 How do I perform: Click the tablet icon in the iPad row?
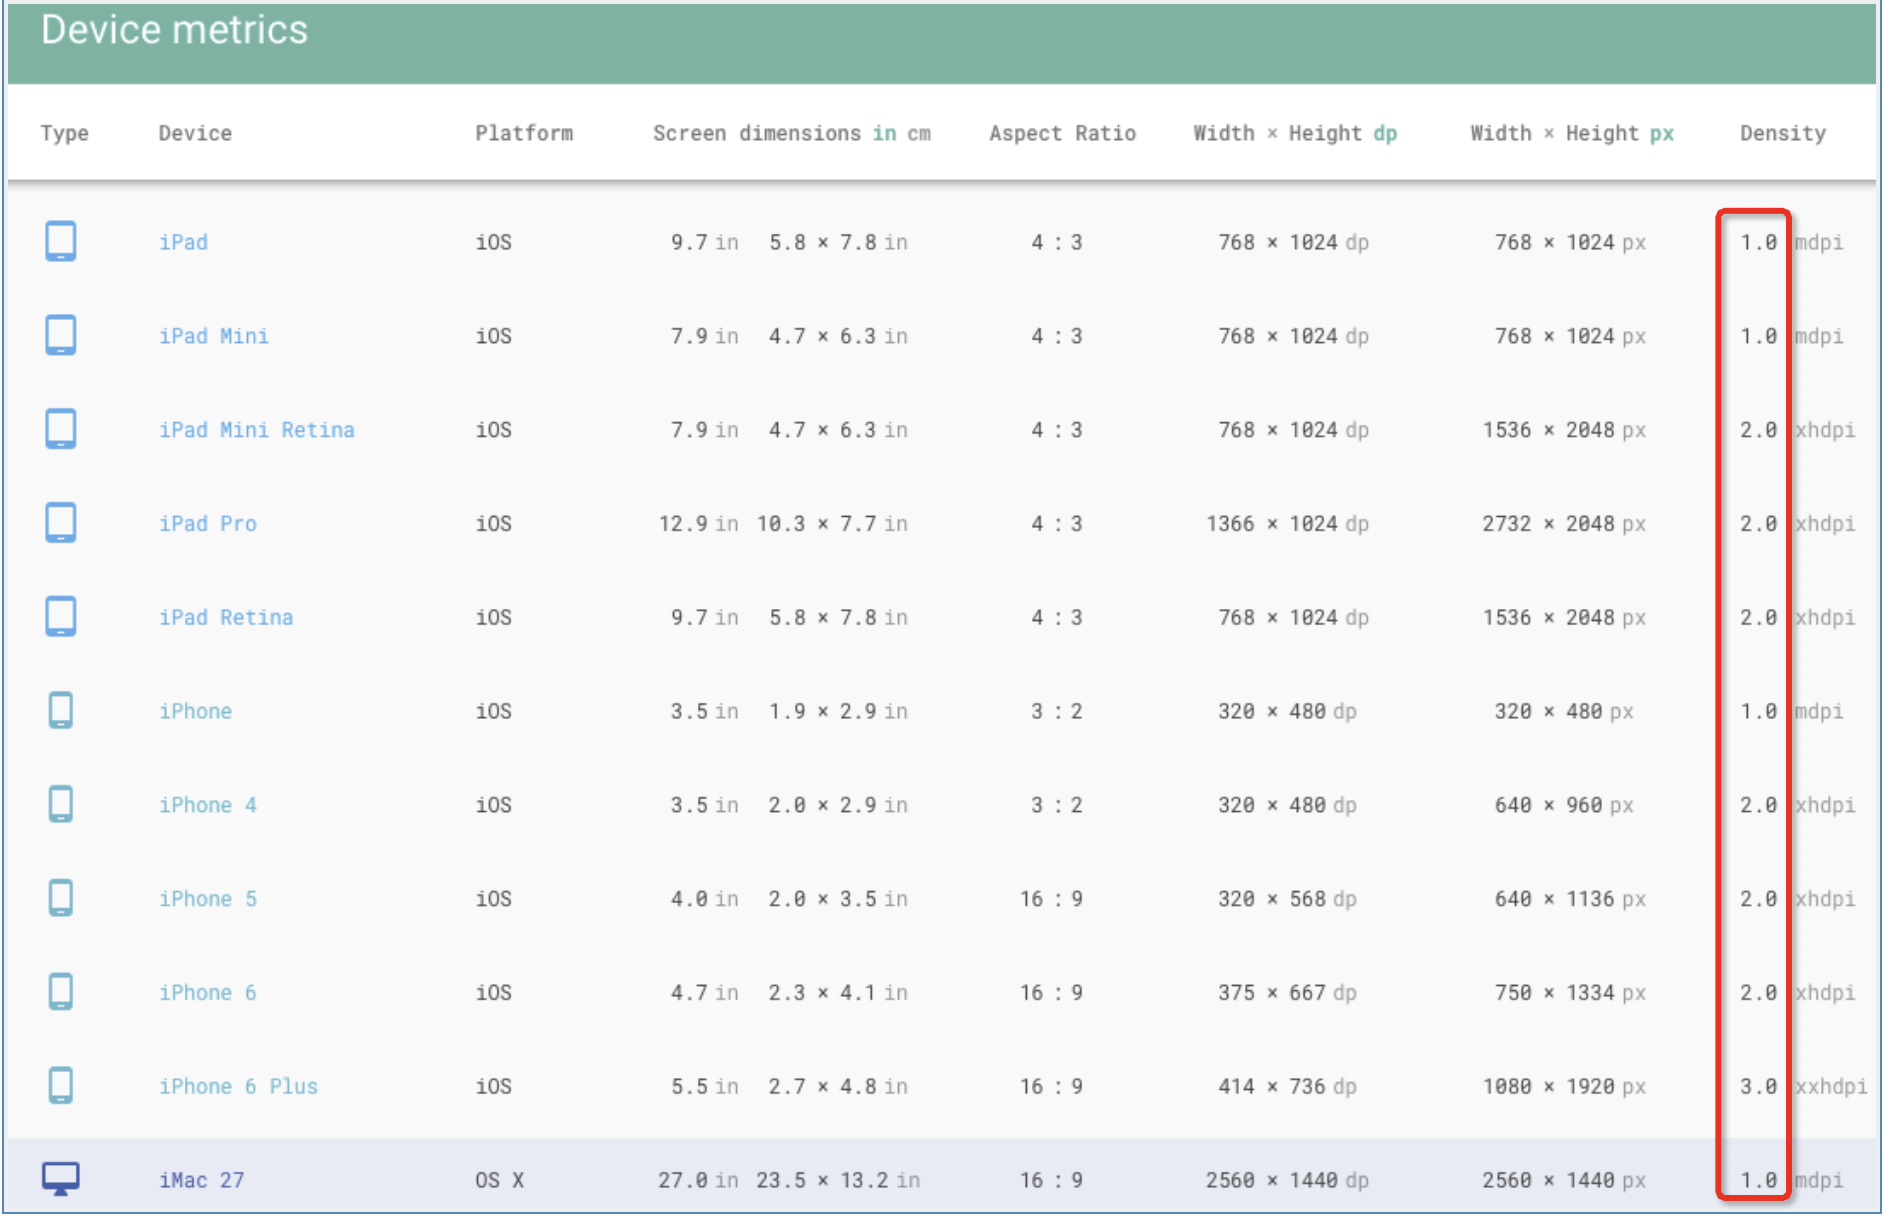pos(61,241)
